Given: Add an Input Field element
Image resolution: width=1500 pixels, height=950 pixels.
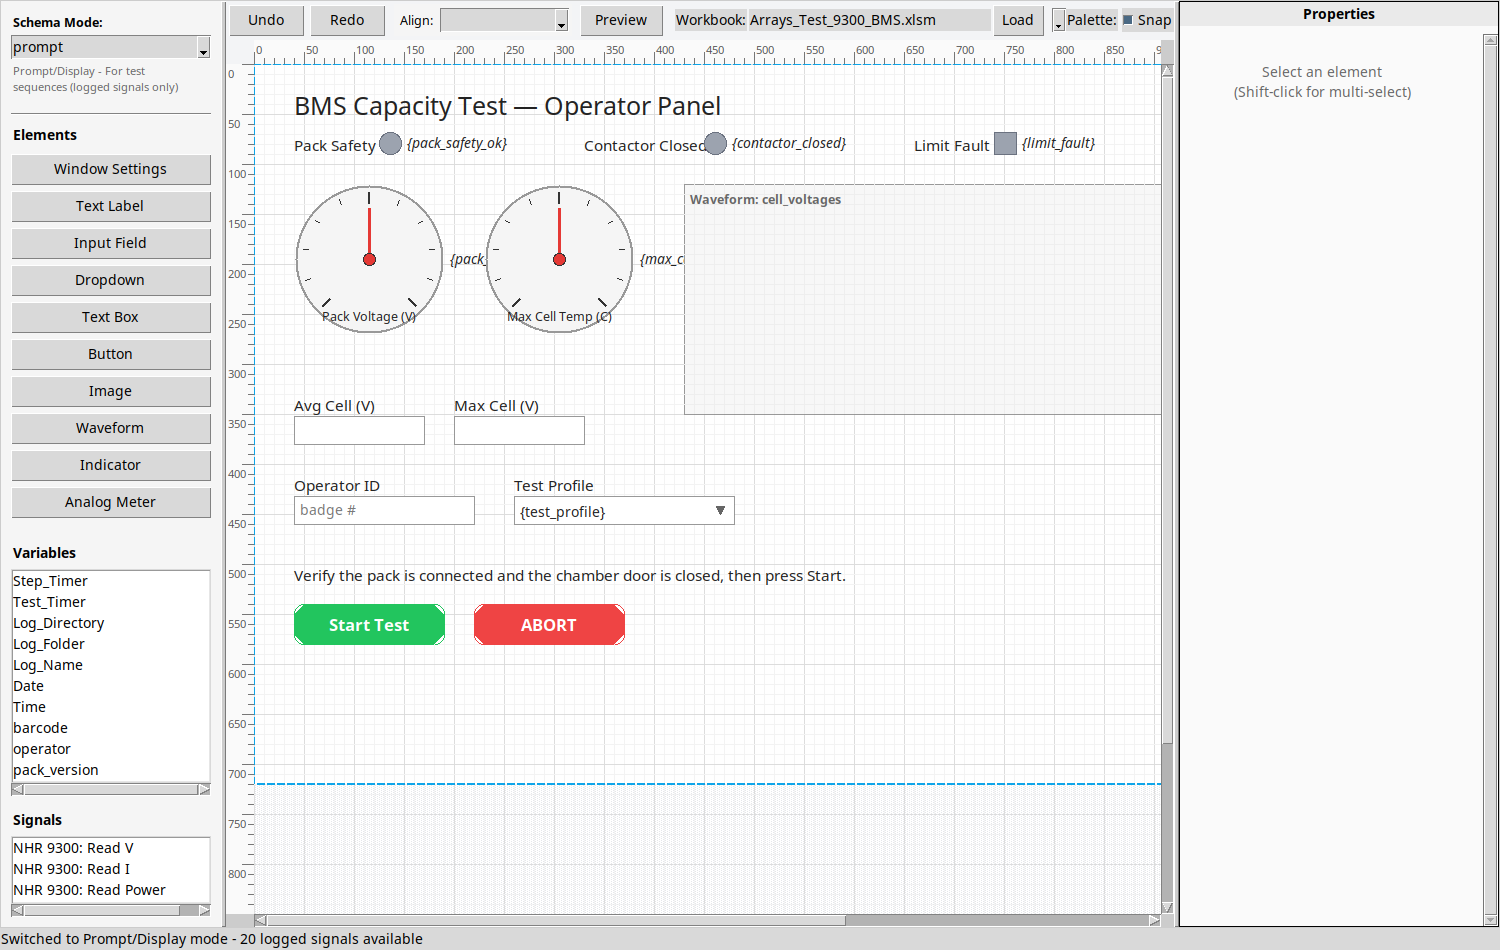Looking at the screenshot, I should coord(111,243).
